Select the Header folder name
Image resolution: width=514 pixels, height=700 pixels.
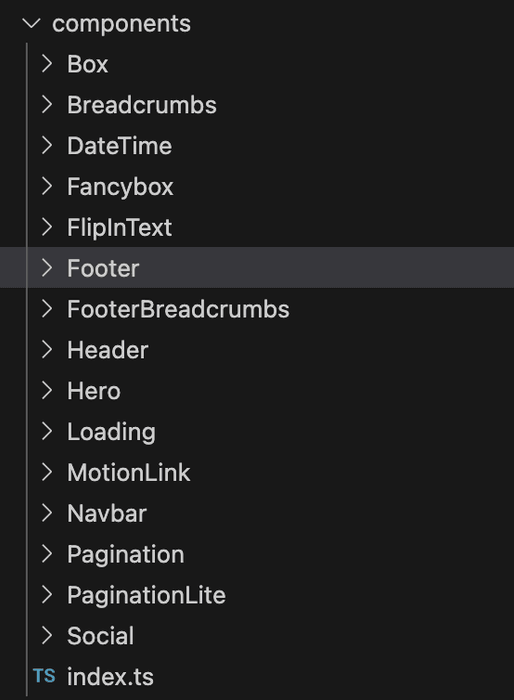pyautogui.click(x=108, y=350)
